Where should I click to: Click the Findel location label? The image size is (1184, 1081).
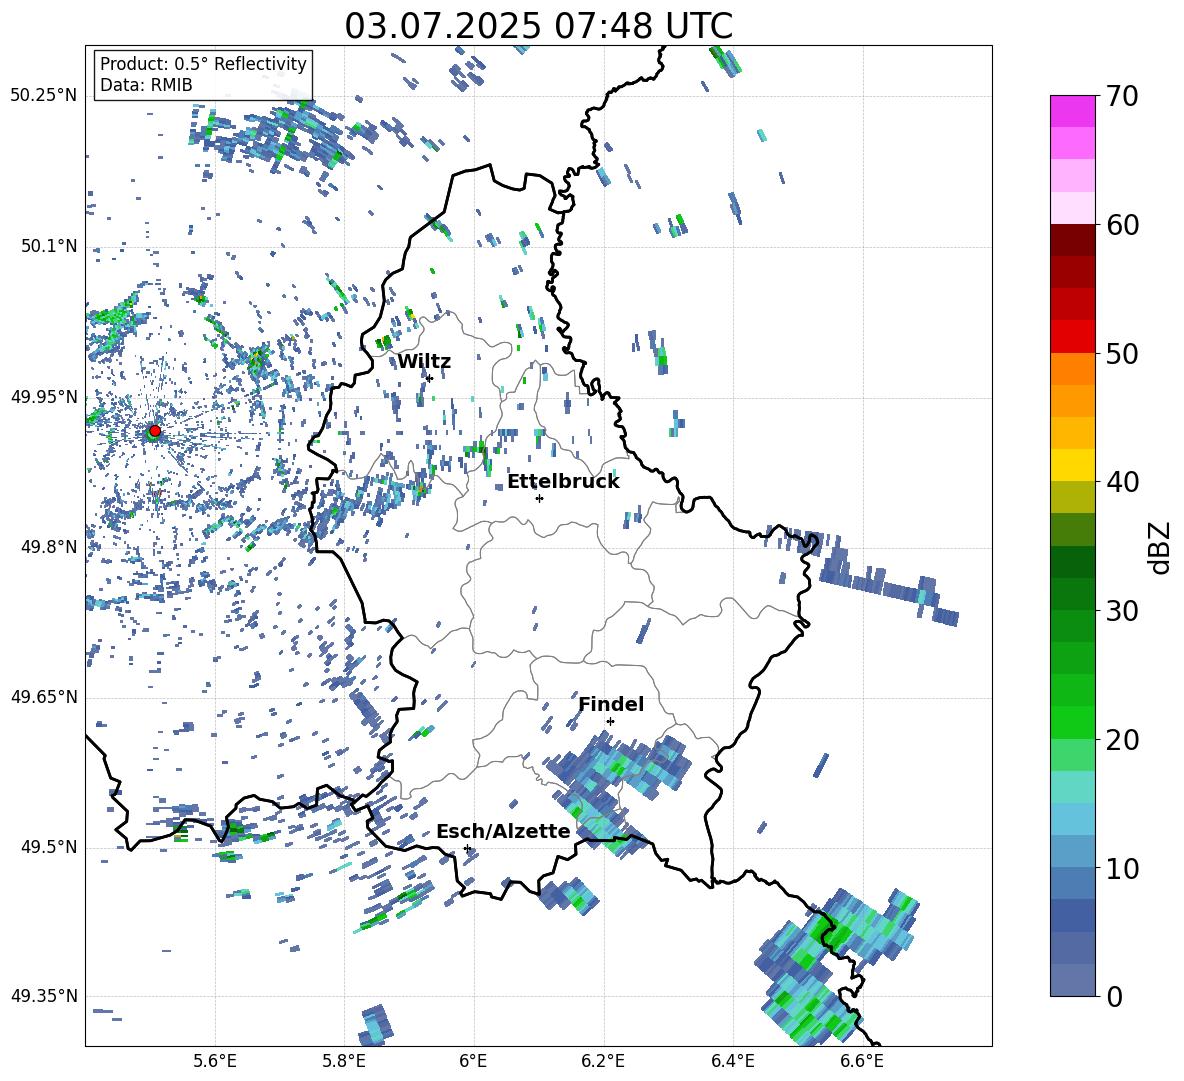coord(611,704)
